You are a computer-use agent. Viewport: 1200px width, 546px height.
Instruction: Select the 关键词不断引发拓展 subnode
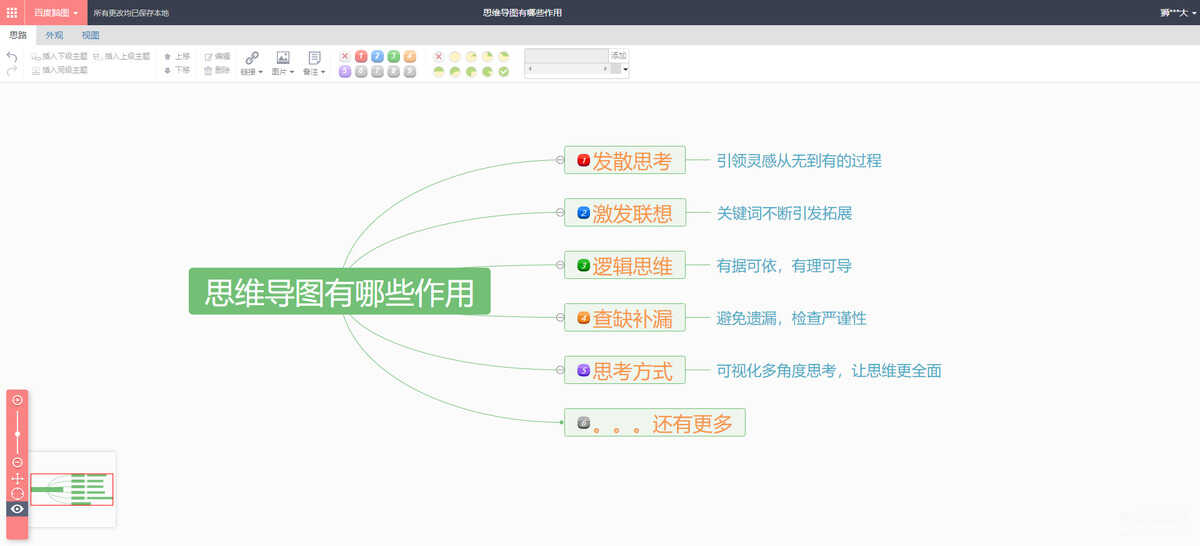pyautogui.click(x=784, y=213)
